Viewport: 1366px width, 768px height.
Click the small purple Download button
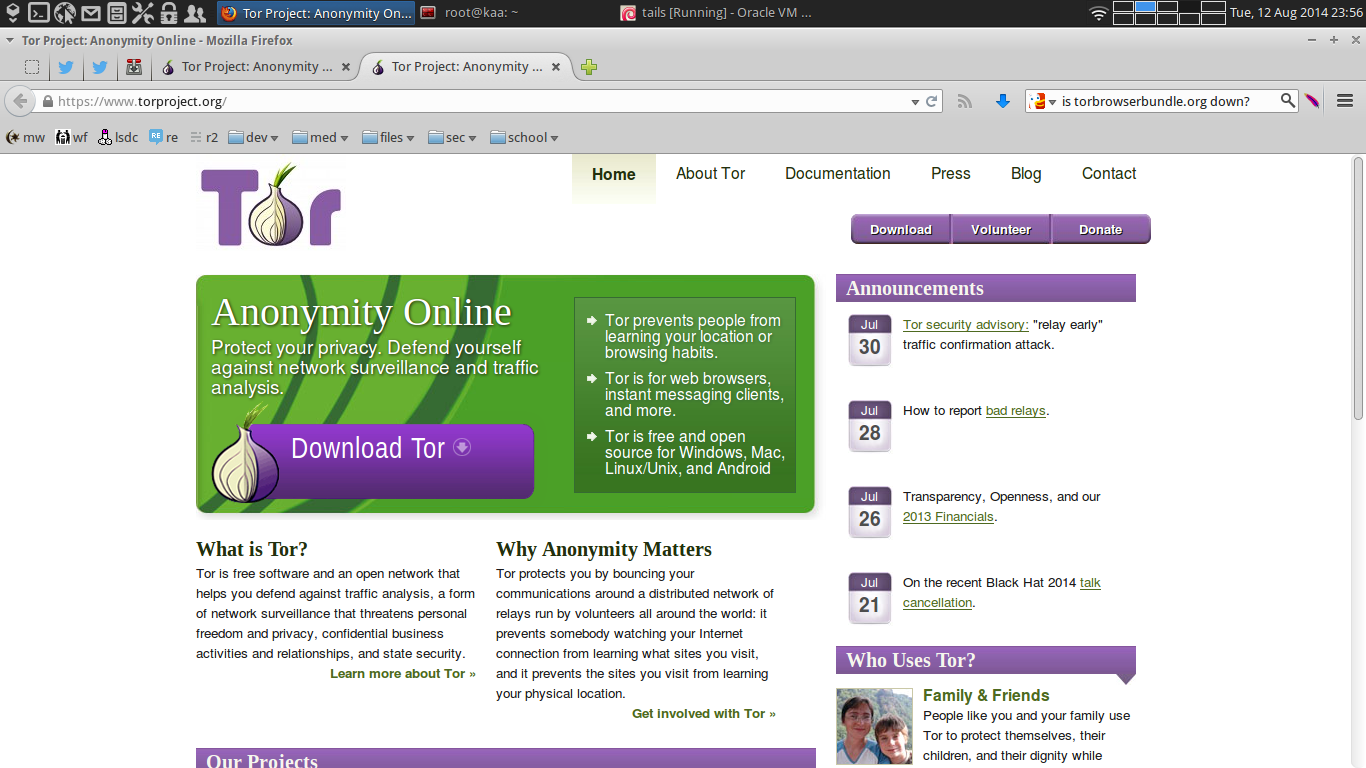pyautogui.click(x=901, y=229)
